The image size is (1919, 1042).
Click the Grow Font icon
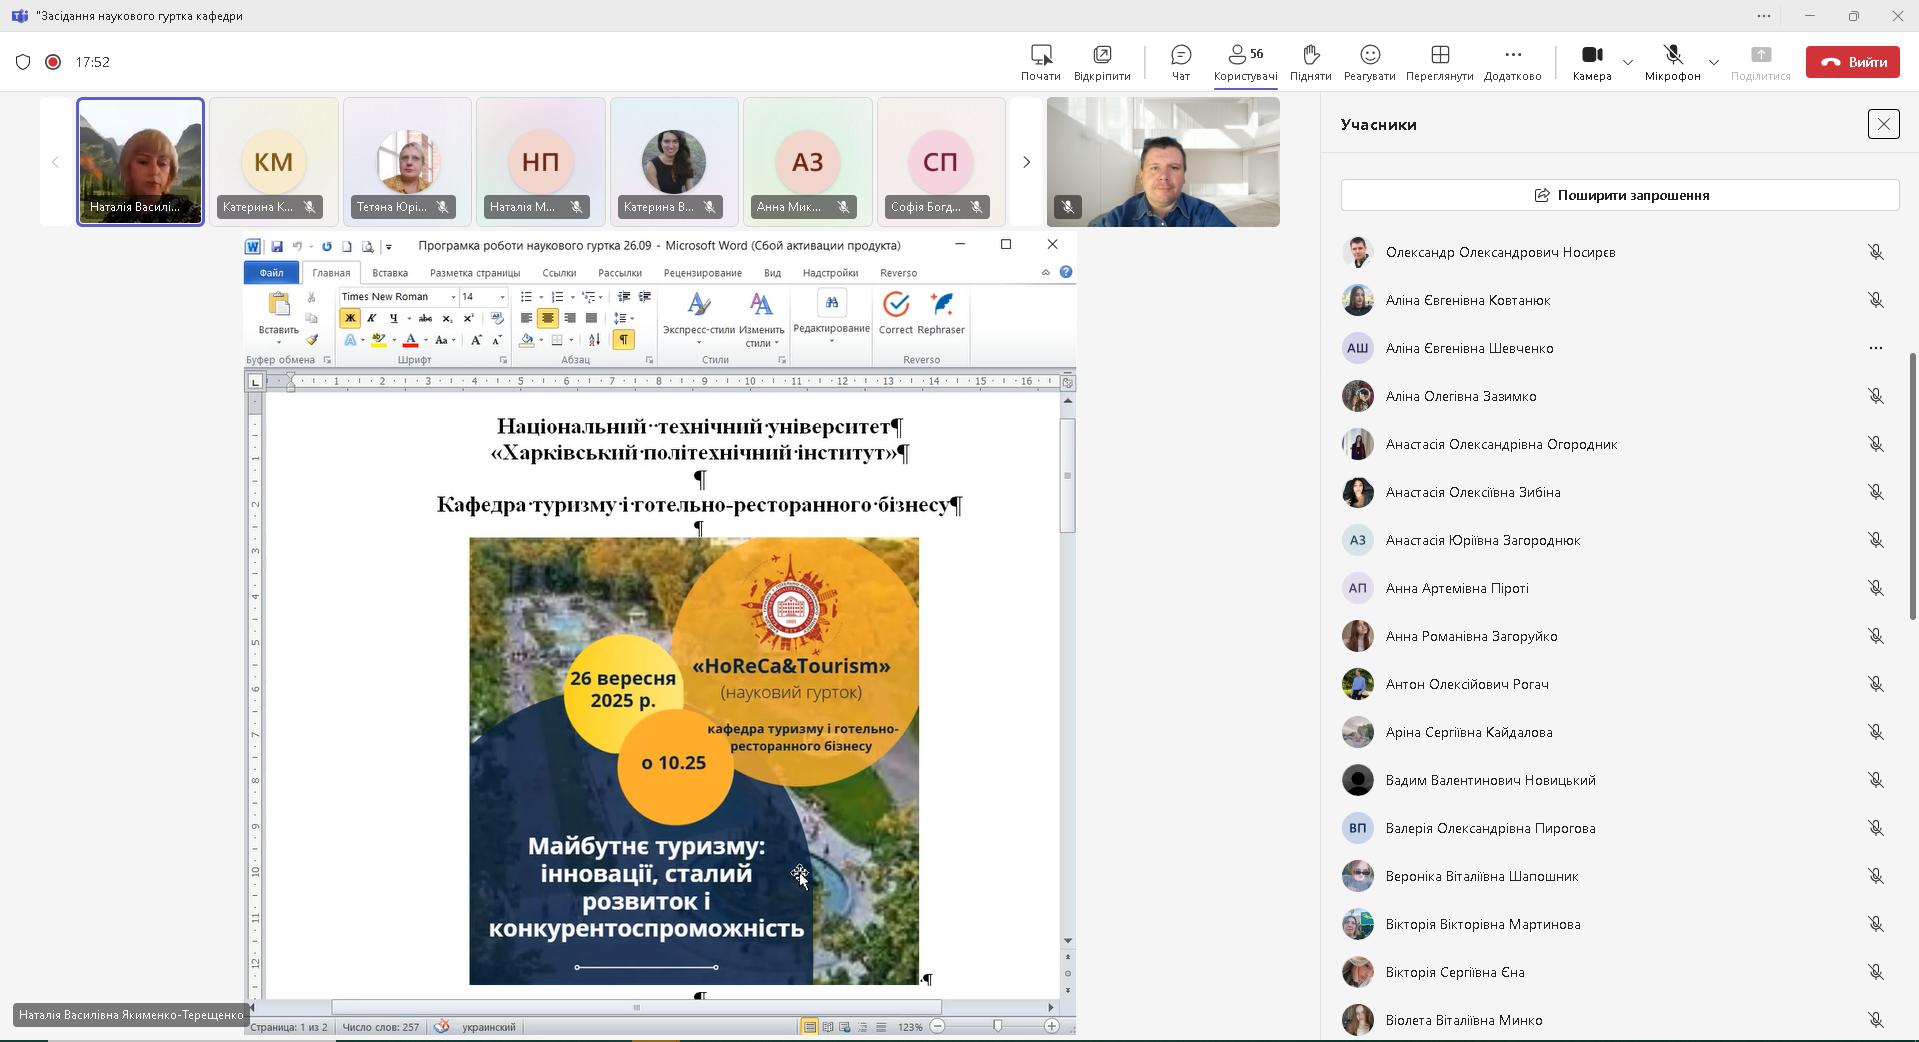coord(476,340)
